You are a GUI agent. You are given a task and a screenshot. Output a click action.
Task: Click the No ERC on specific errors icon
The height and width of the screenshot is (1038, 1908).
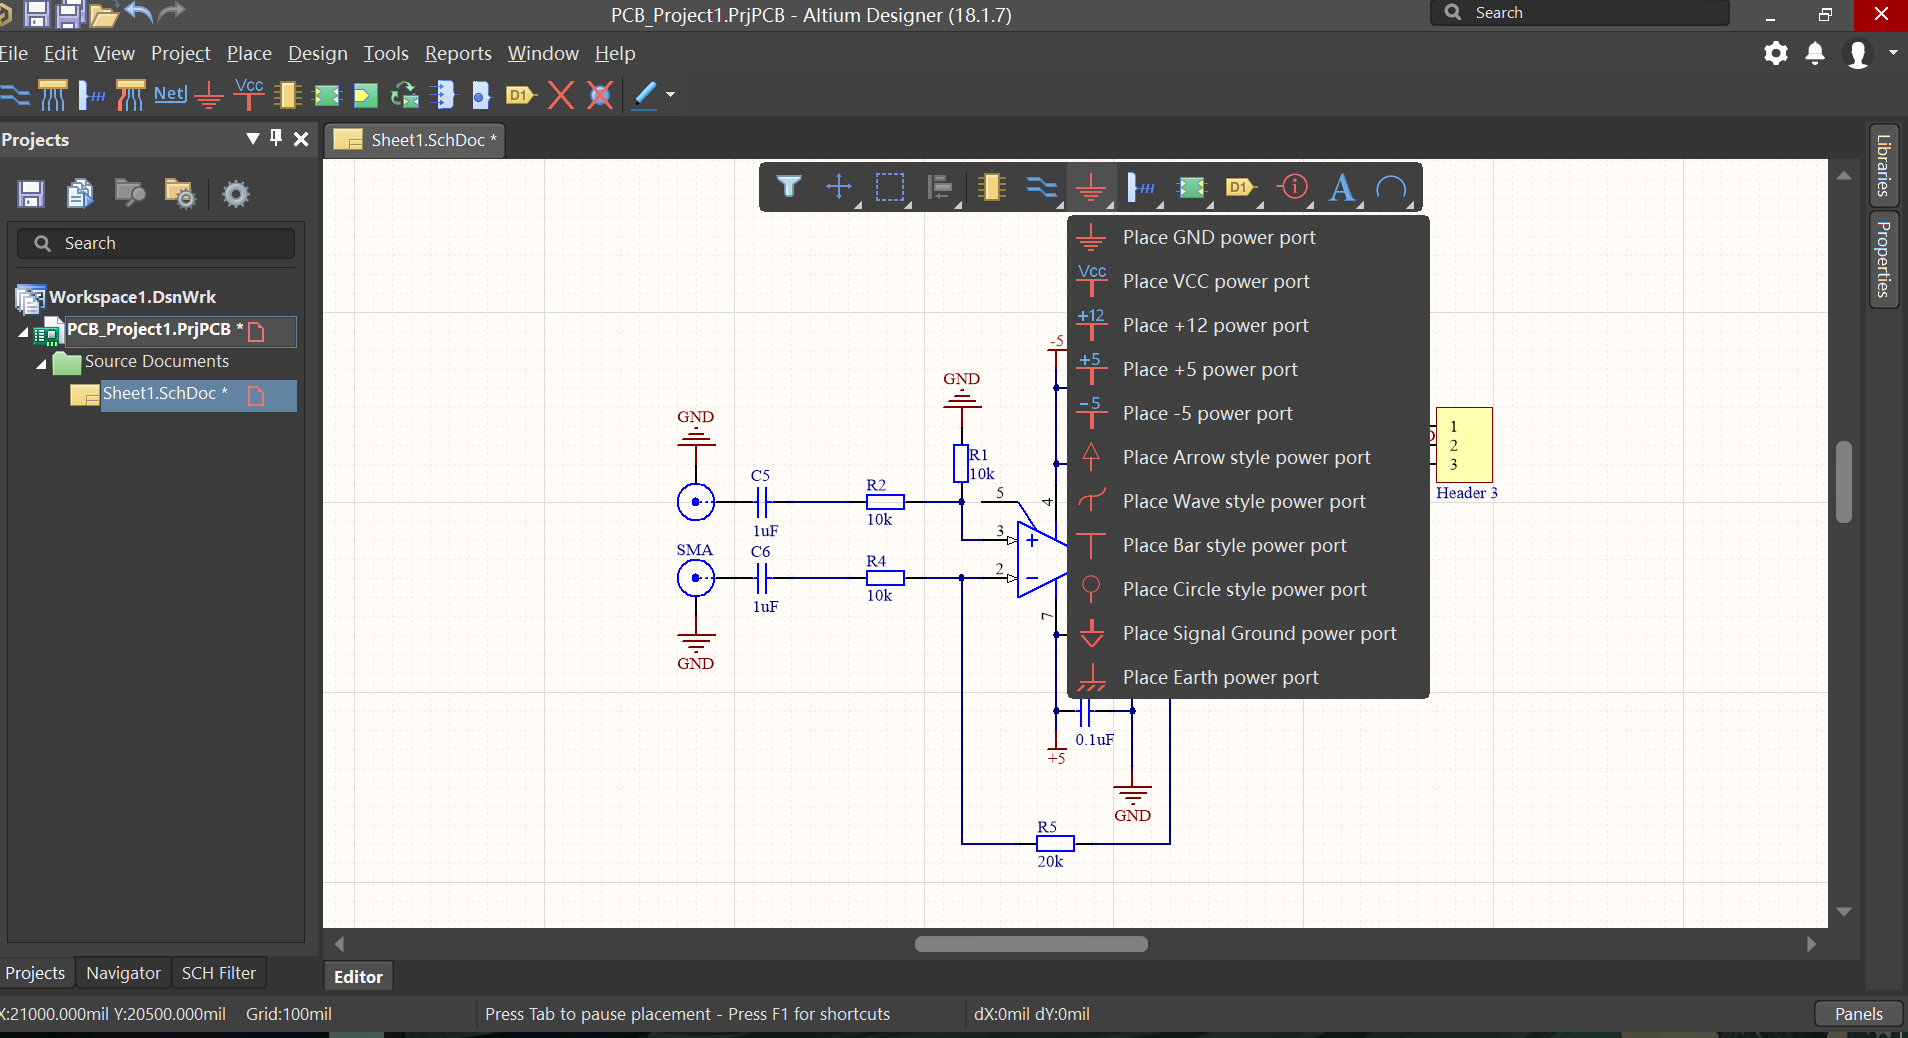[600, 95]
